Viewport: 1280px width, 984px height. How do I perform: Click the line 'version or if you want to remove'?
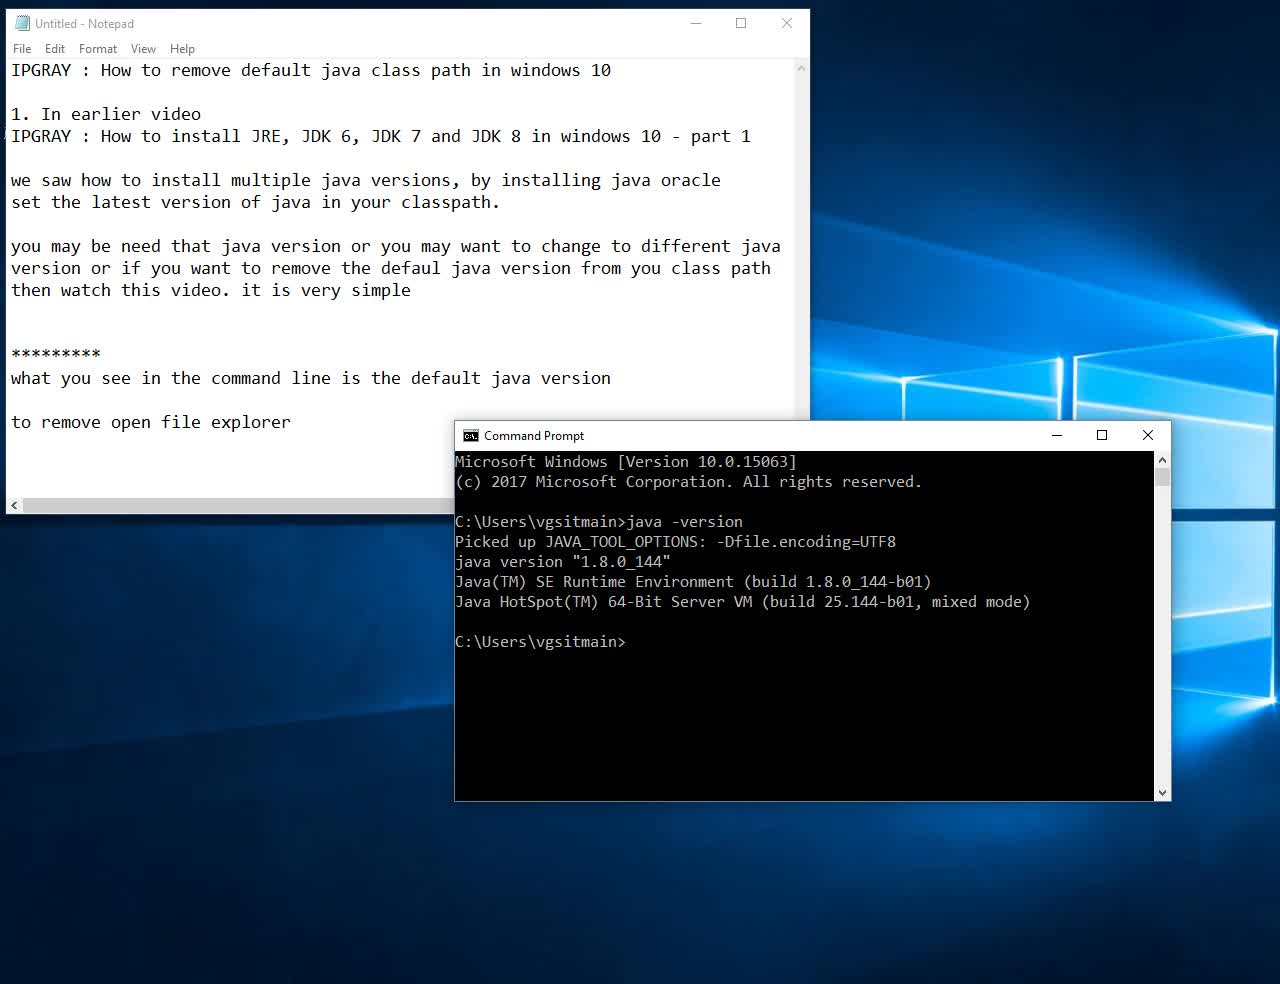click(x=391, y=268)
